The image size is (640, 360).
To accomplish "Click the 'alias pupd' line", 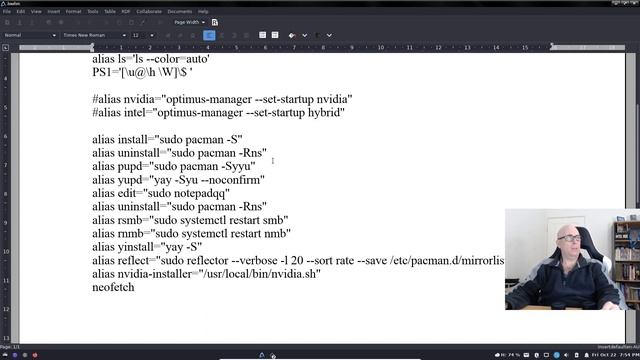I will pyautogui.click(x=173, y=167).
